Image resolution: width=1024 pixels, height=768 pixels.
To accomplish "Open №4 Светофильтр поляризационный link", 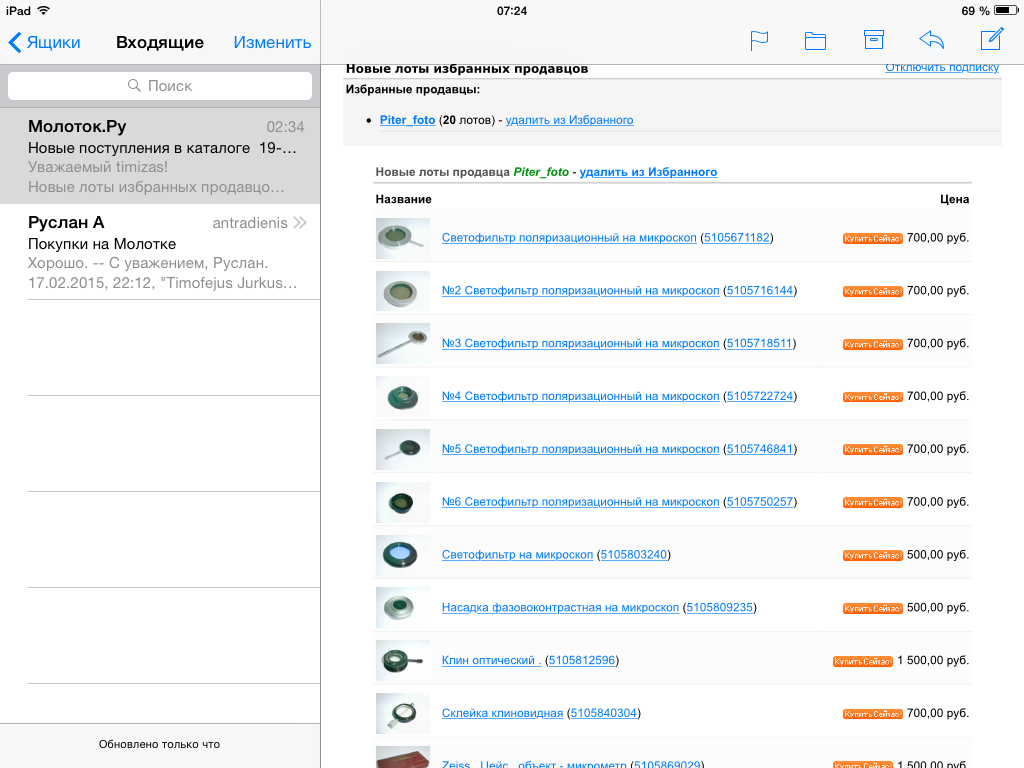I will click(580, 396).
